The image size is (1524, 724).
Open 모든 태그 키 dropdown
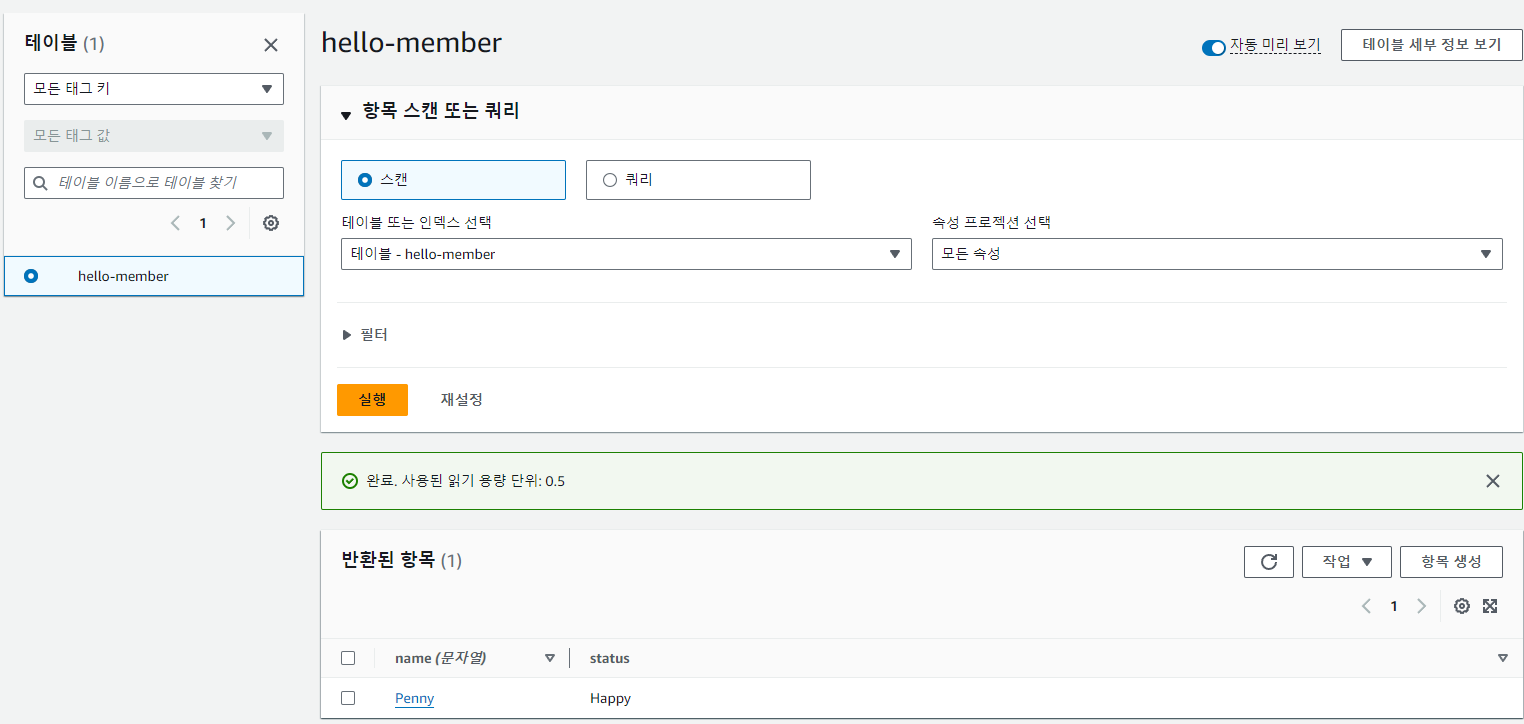point(154,89)
